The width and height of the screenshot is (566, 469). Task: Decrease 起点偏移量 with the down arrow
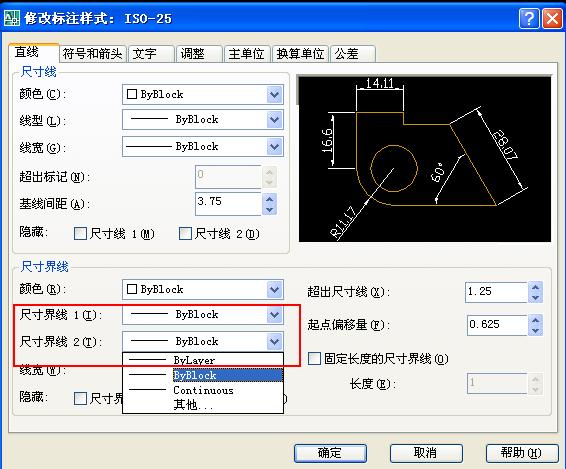pos(536,331)
